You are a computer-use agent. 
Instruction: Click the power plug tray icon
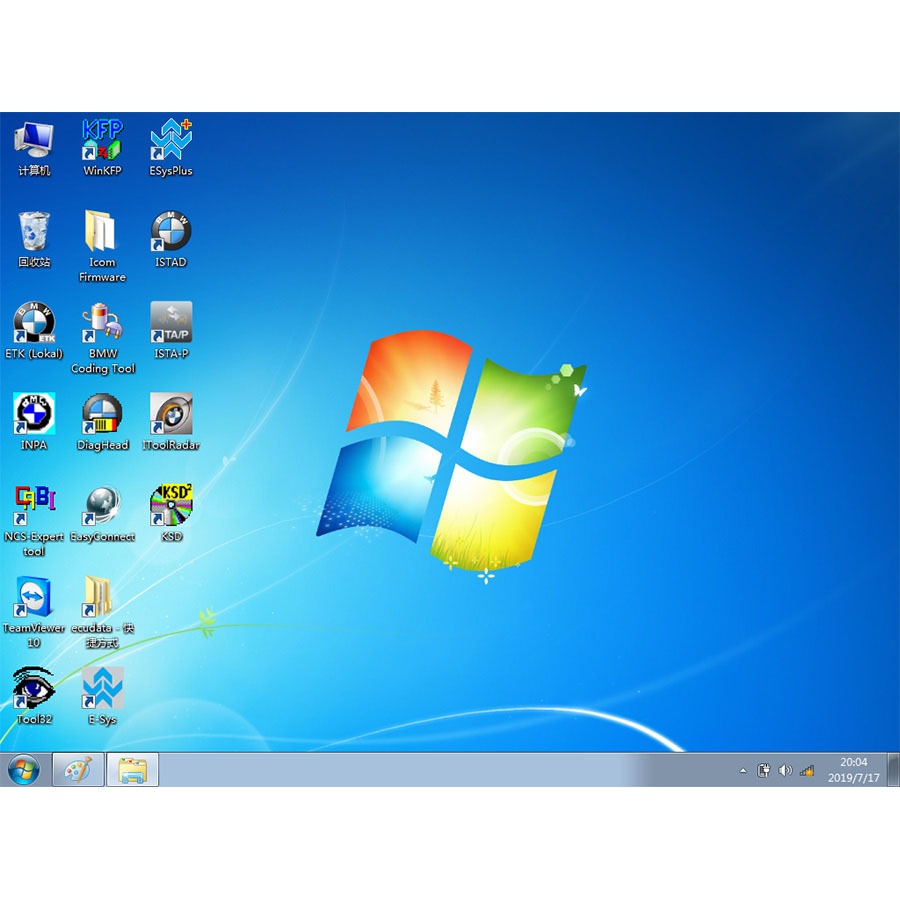[x=763, y=770]
